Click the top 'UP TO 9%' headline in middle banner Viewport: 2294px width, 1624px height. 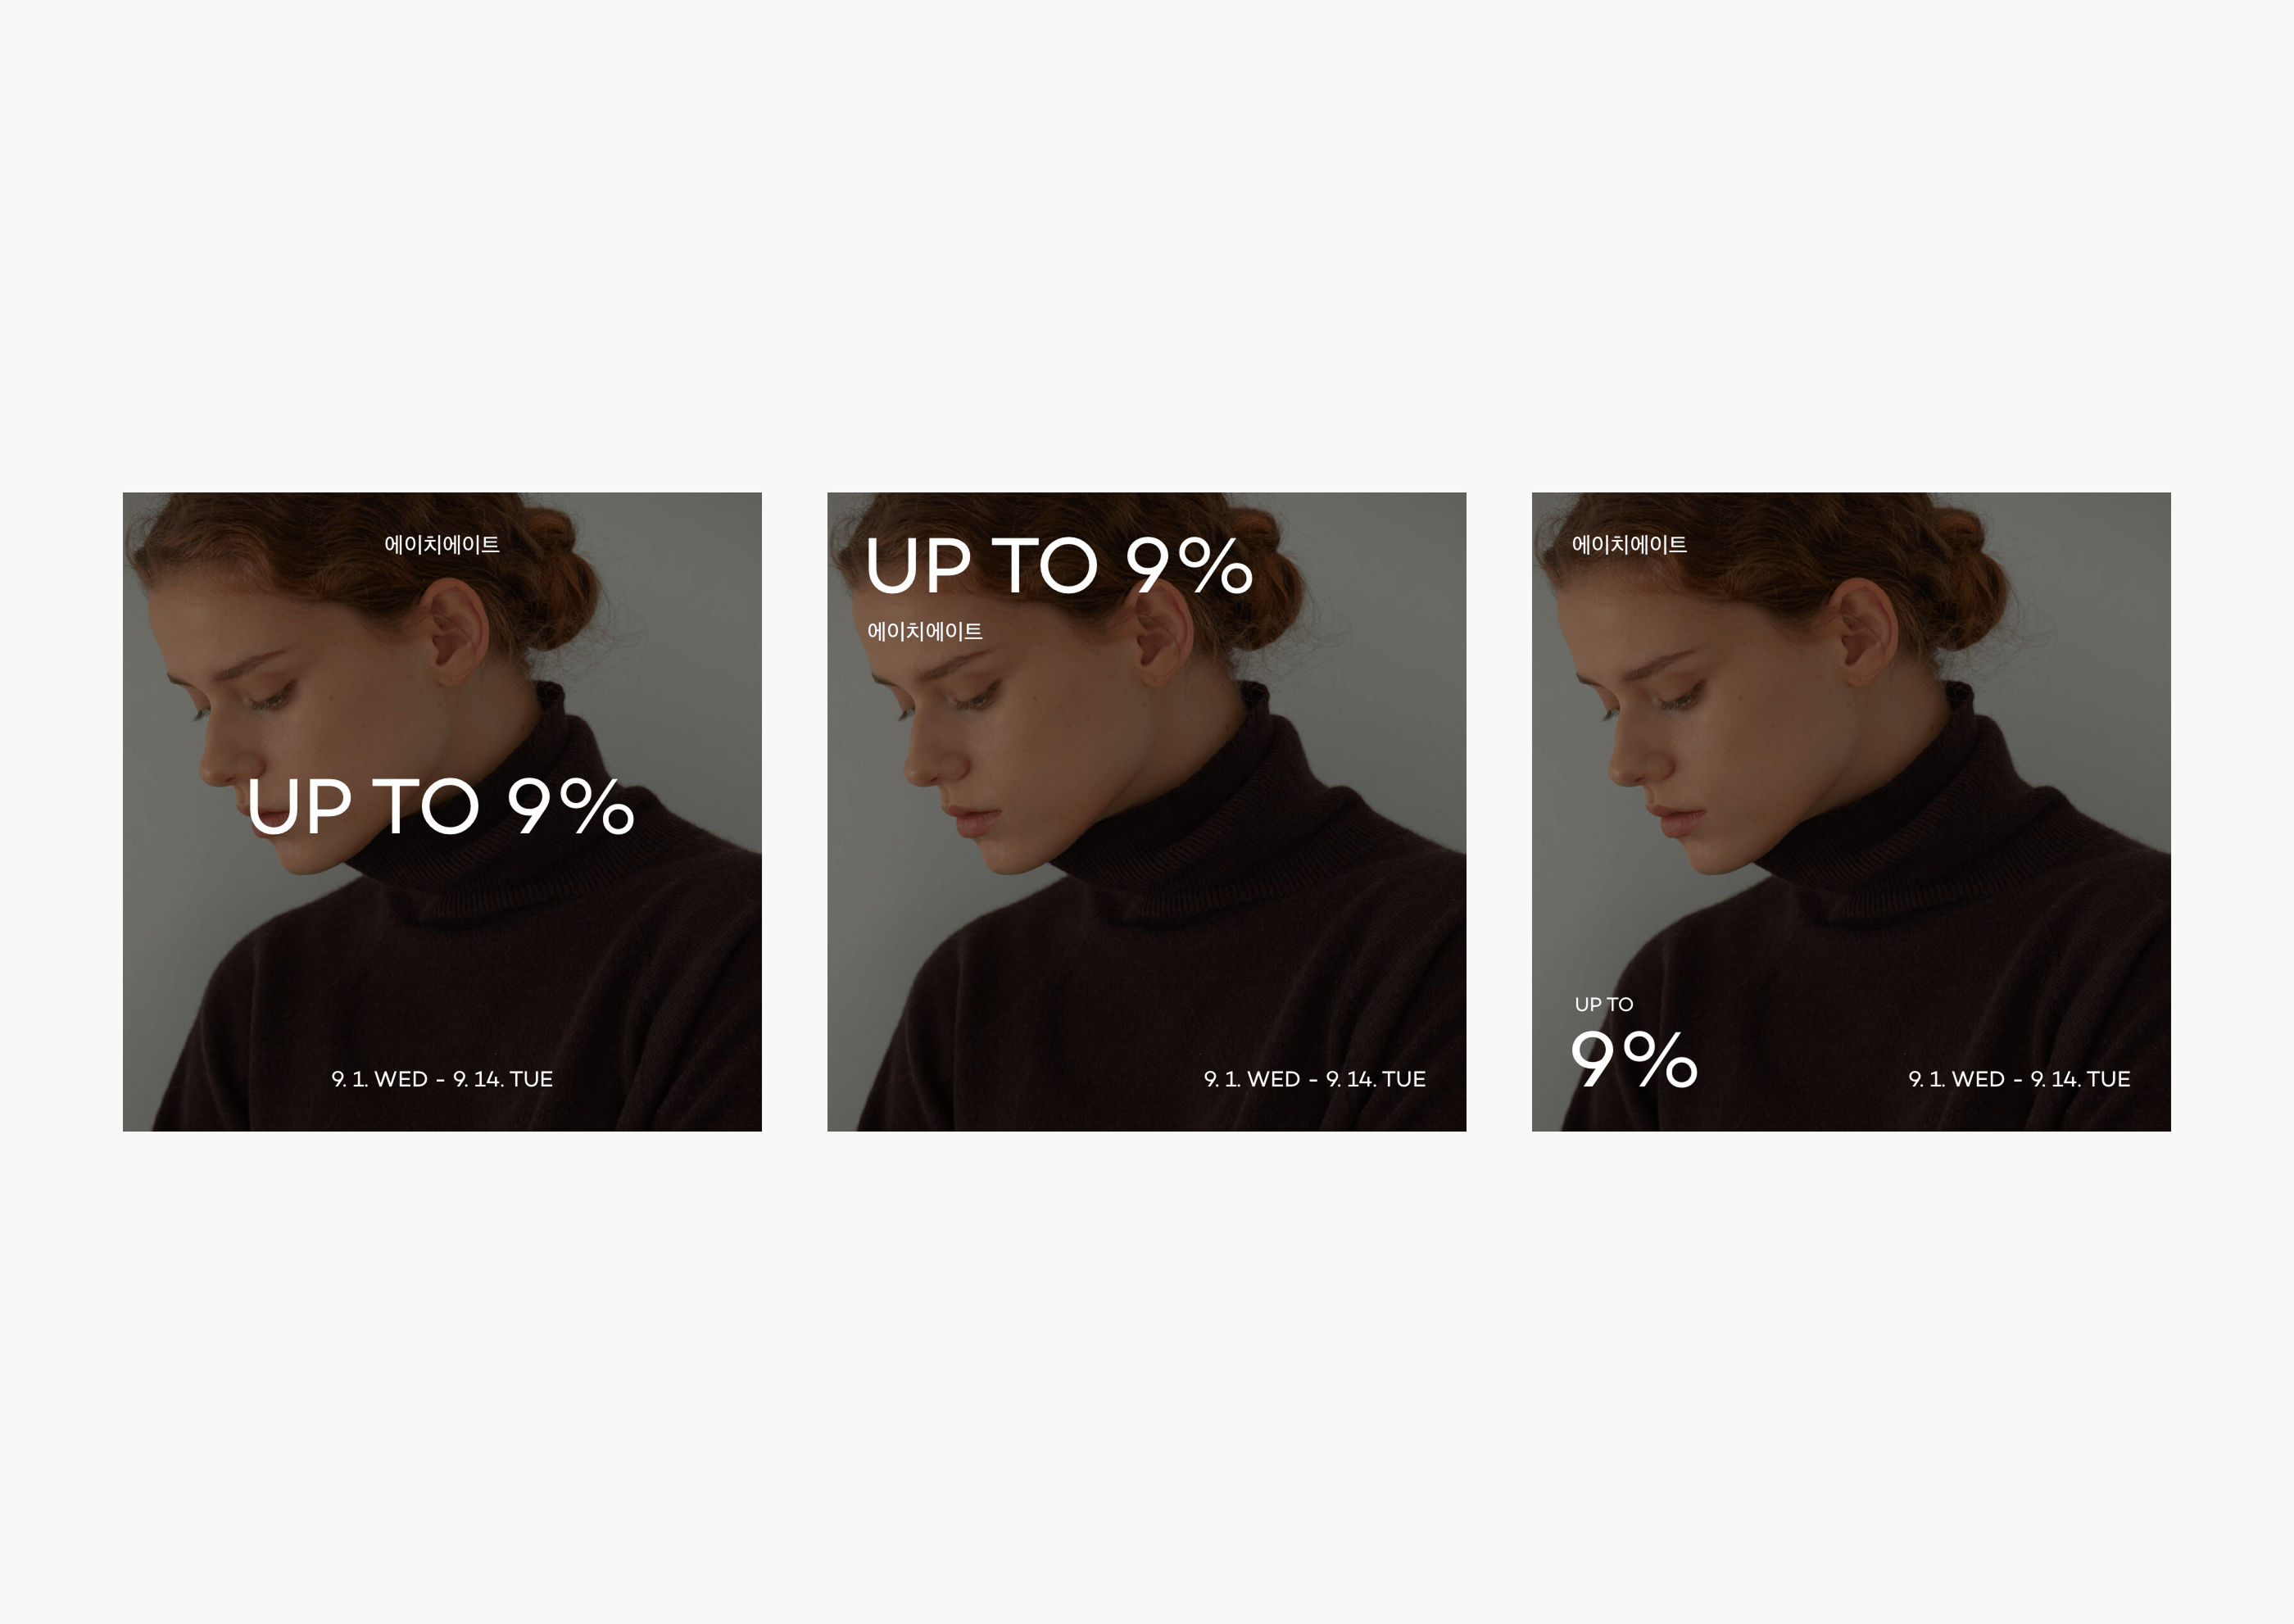click(1059, 565)
